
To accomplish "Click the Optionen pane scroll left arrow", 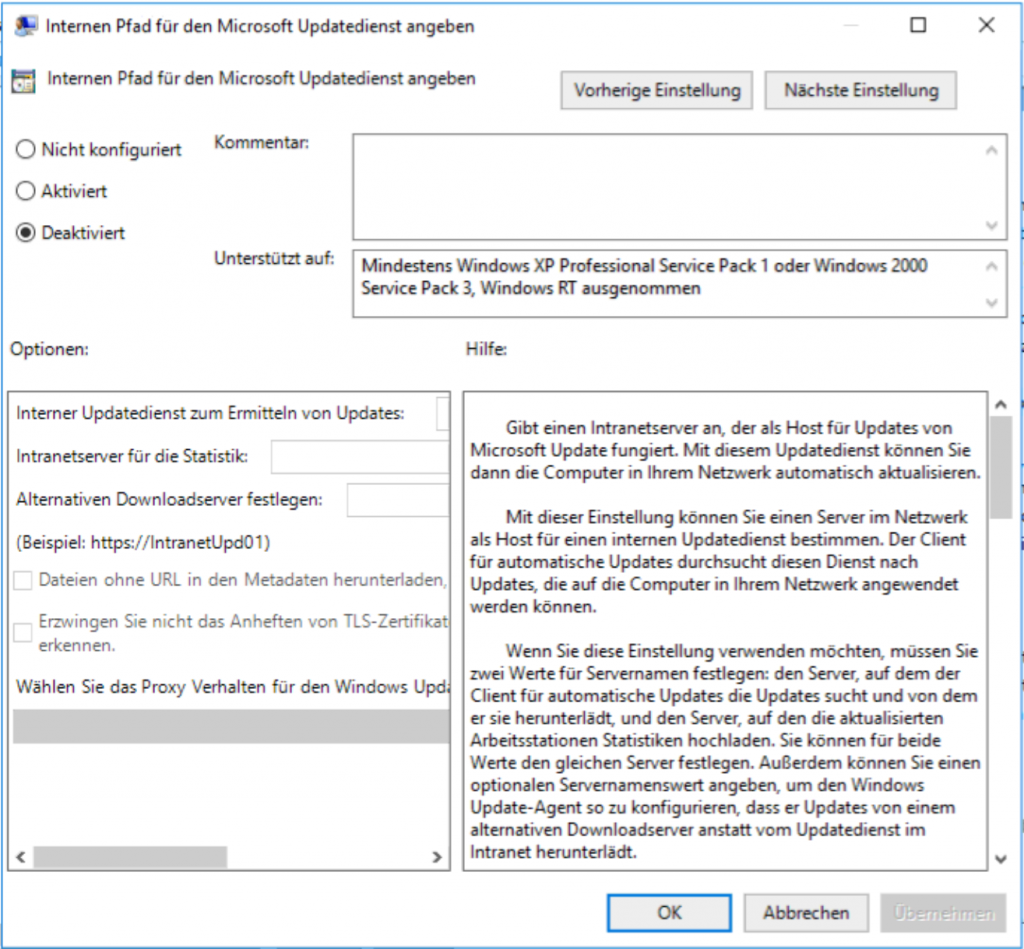I will [21, 857].
